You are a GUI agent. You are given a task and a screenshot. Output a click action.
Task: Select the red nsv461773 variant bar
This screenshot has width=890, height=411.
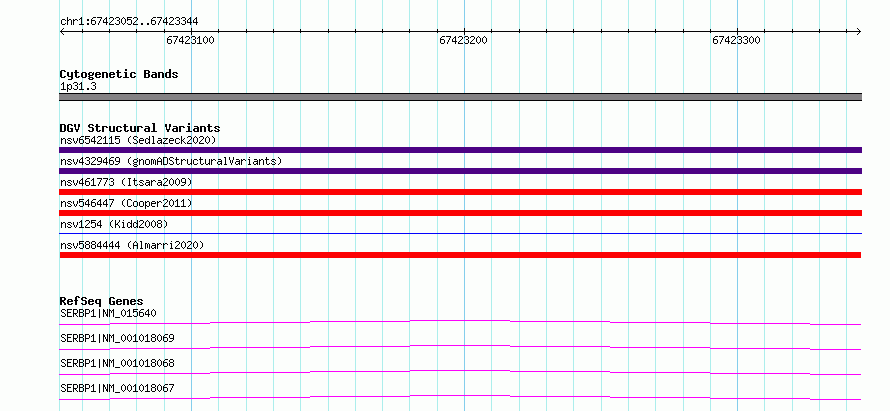[460, 192]
